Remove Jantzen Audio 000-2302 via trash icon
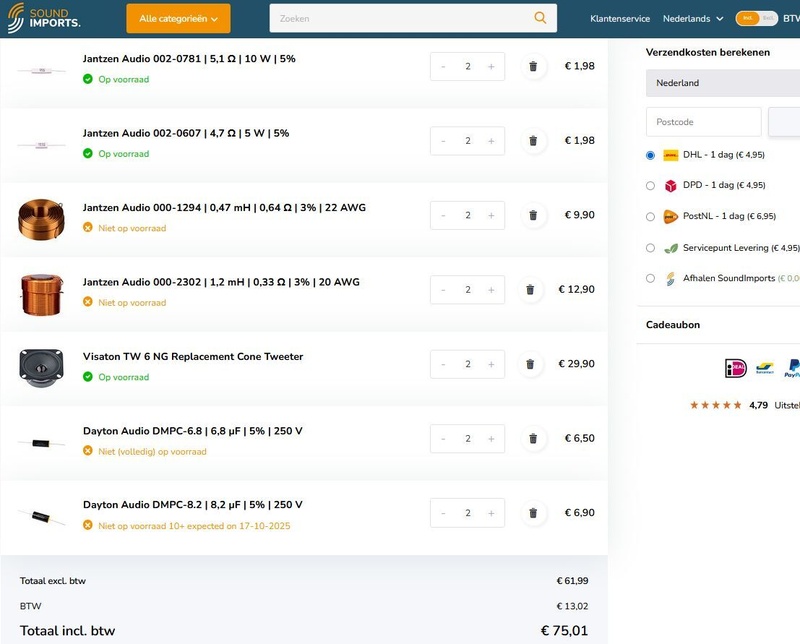 tap(530, 290)
